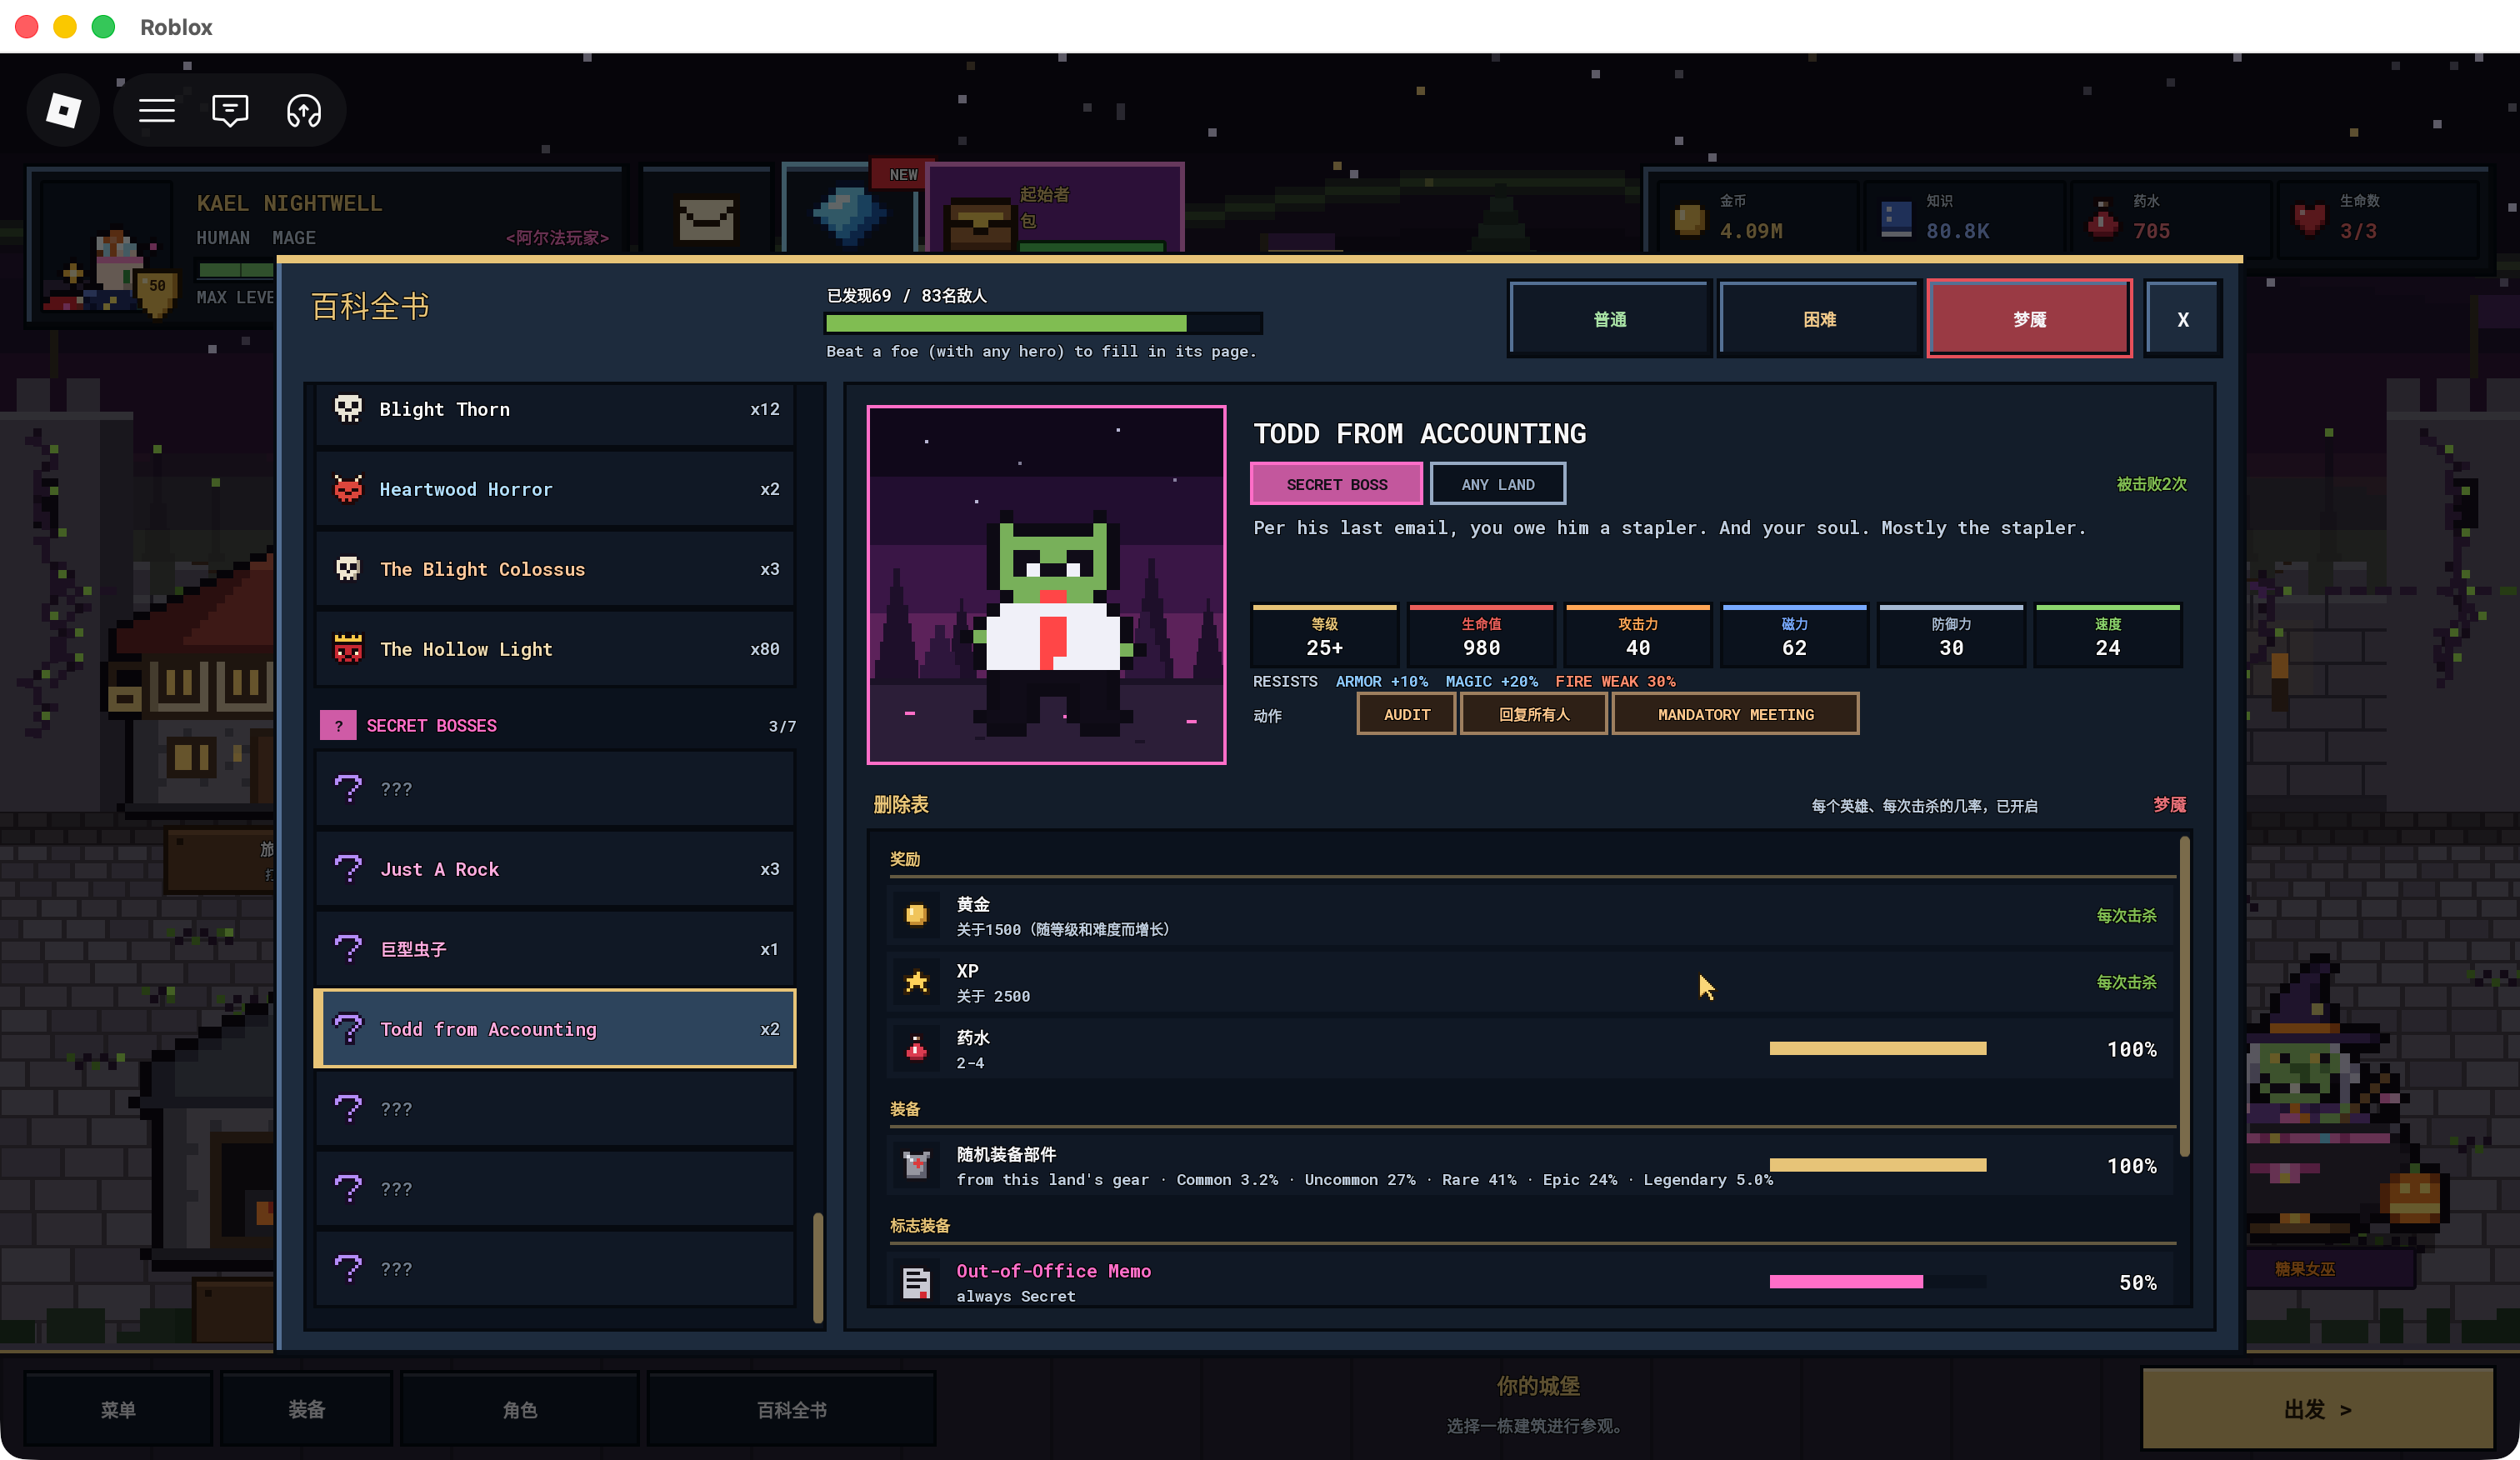Click the gold coin currency icon
2520x1460 pixels.
1689,219
